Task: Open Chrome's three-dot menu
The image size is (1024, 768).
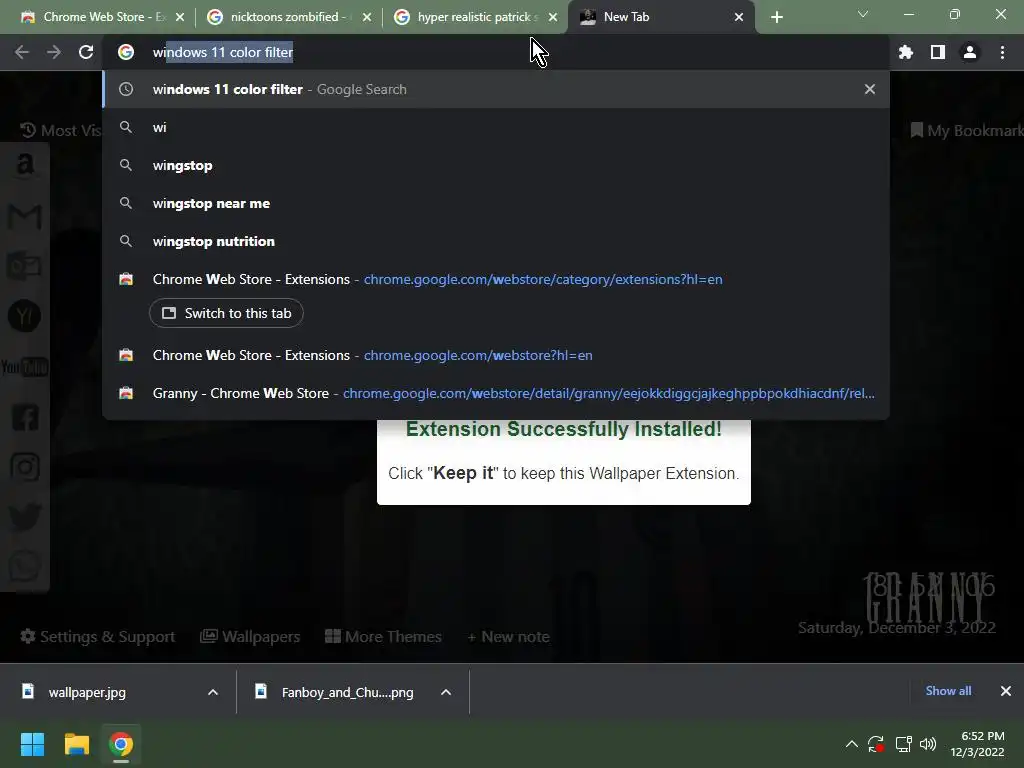Action: pos(1002,52)
